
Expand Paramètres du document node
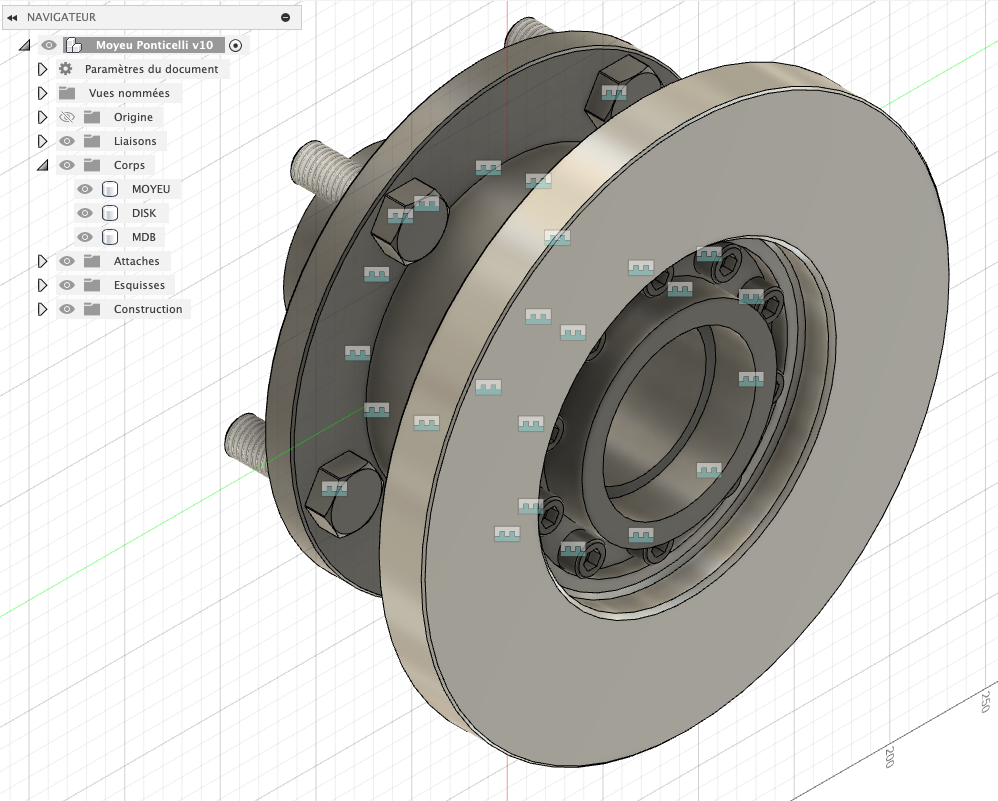(42, 69)
